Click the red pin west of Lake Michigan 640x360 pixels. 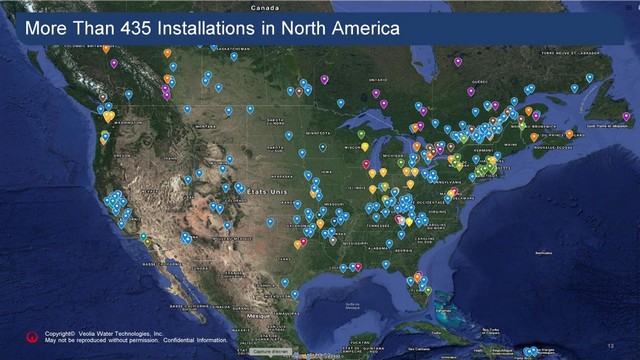[x=366, y=164]
